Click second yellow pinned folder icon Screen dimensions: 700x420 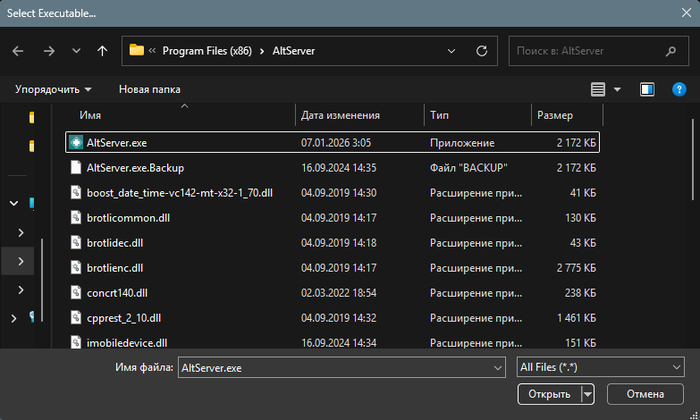point(31,146)
